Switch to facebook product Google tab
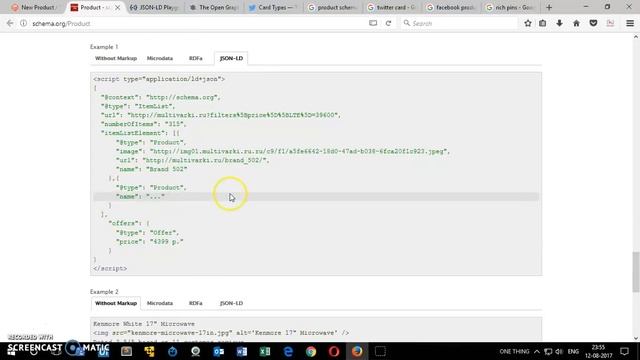640x360 pixels. coord(451,7)
